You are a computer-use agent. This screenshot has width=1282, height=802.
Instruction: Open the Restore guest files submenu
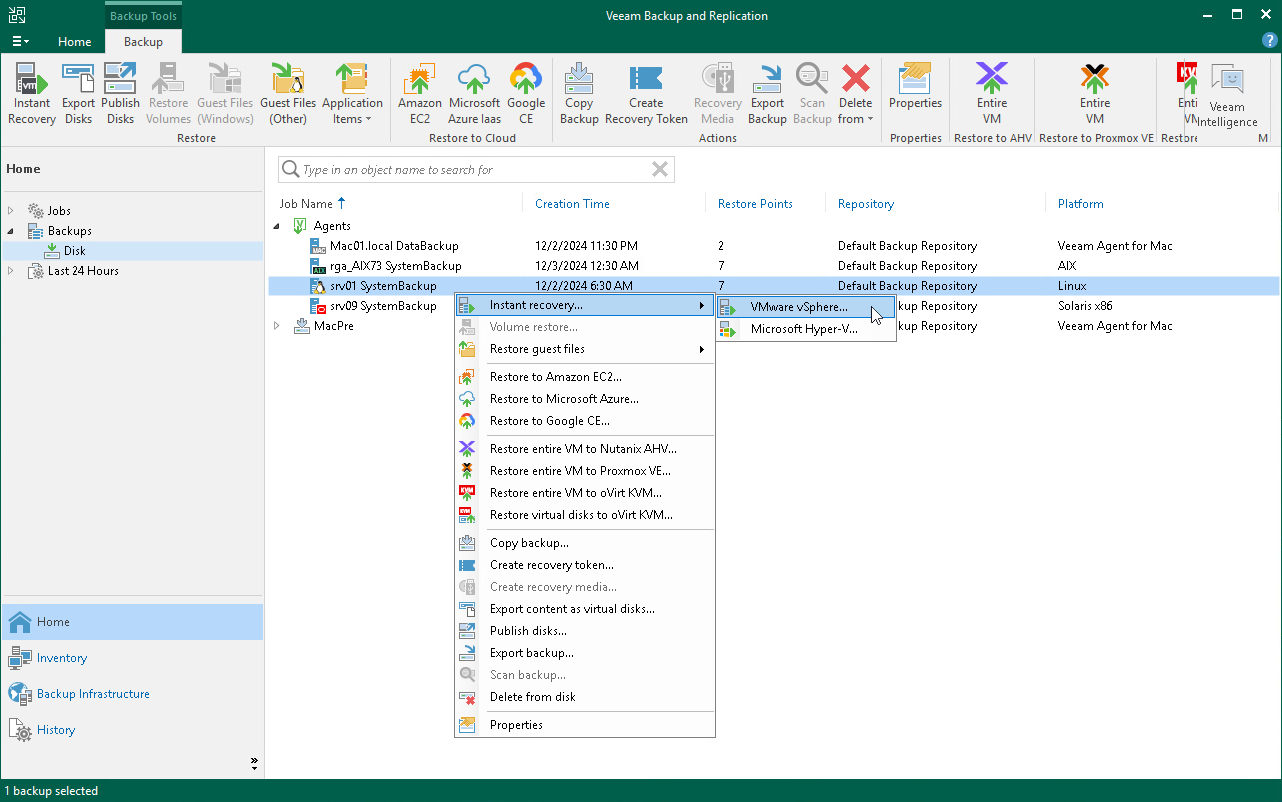(x=585, y=349)
